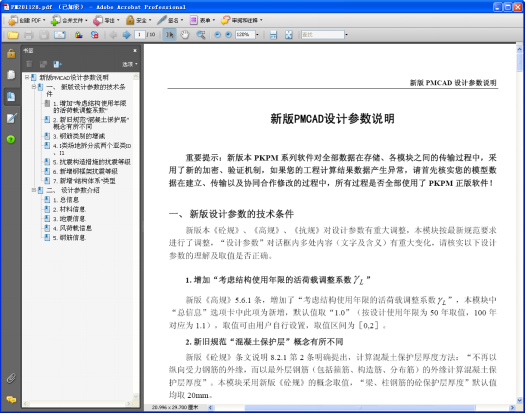Select bookmark 2.新旧规范混凝土保护层概念有所不同

coord(91,123)
